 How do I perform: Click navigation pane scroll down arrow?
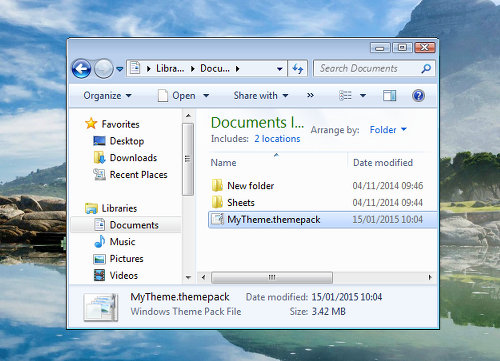tap(188, 277)
